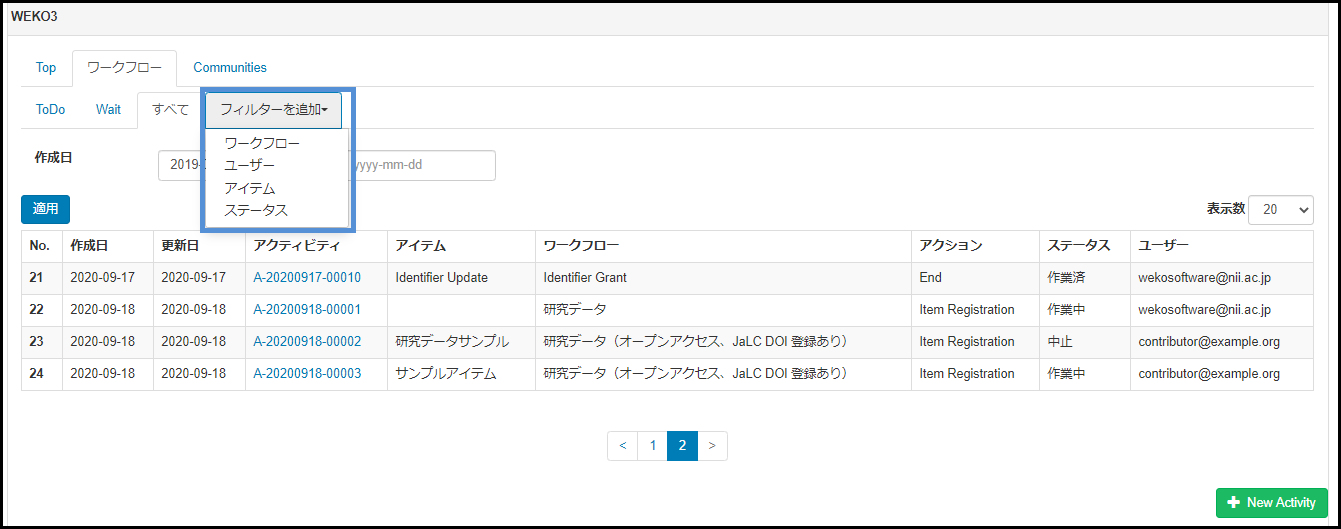This screenshot has width=1341, height=529.
Task: Switch to the ToDo tab
Action: point(50,110)
